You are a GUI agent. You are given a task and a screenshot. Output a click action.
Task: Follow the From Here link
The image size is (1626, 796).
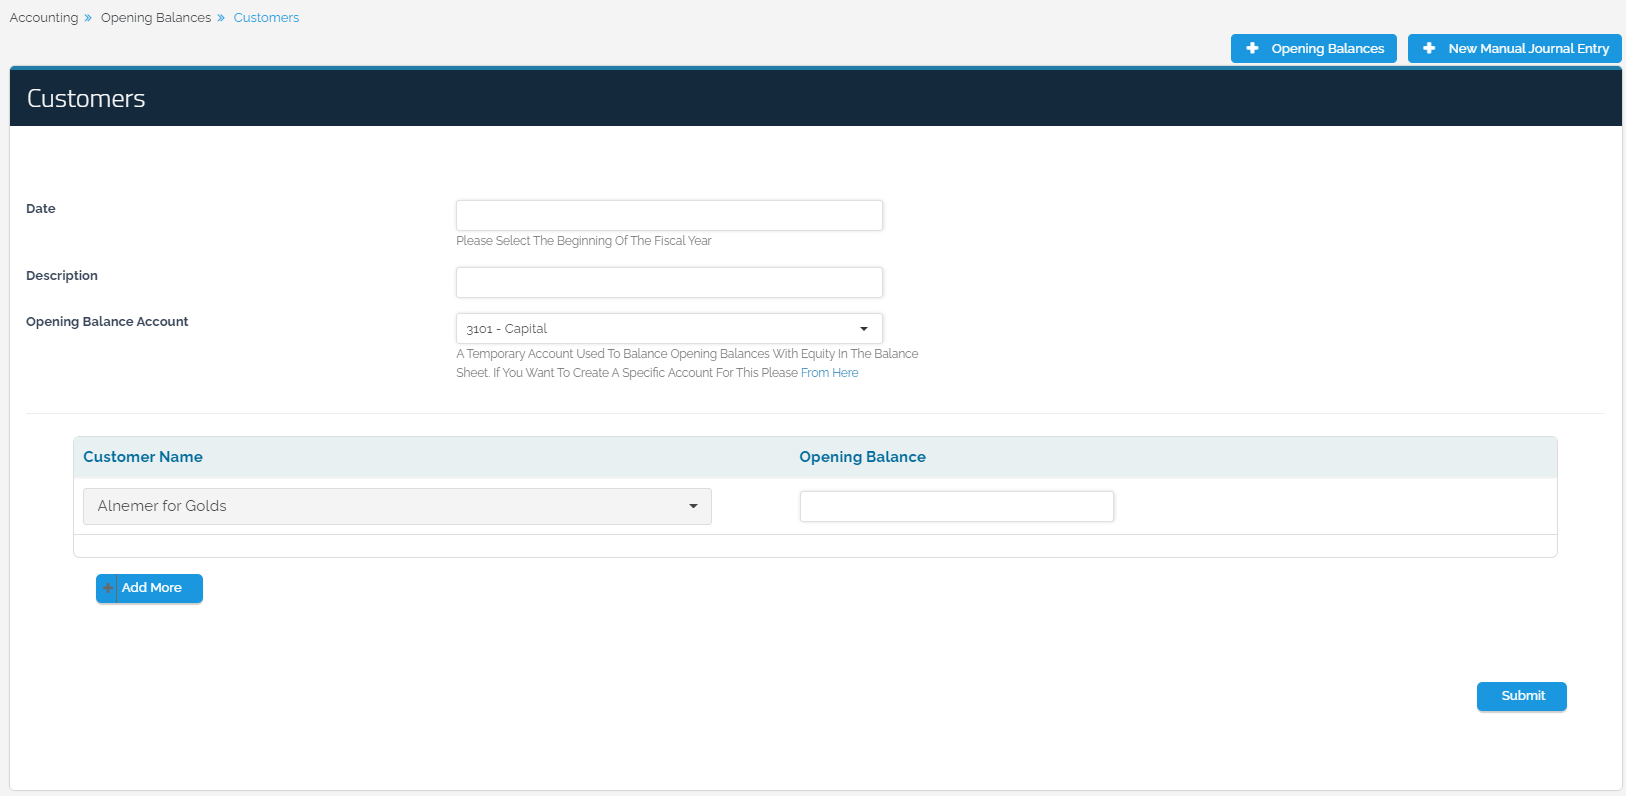829,373
